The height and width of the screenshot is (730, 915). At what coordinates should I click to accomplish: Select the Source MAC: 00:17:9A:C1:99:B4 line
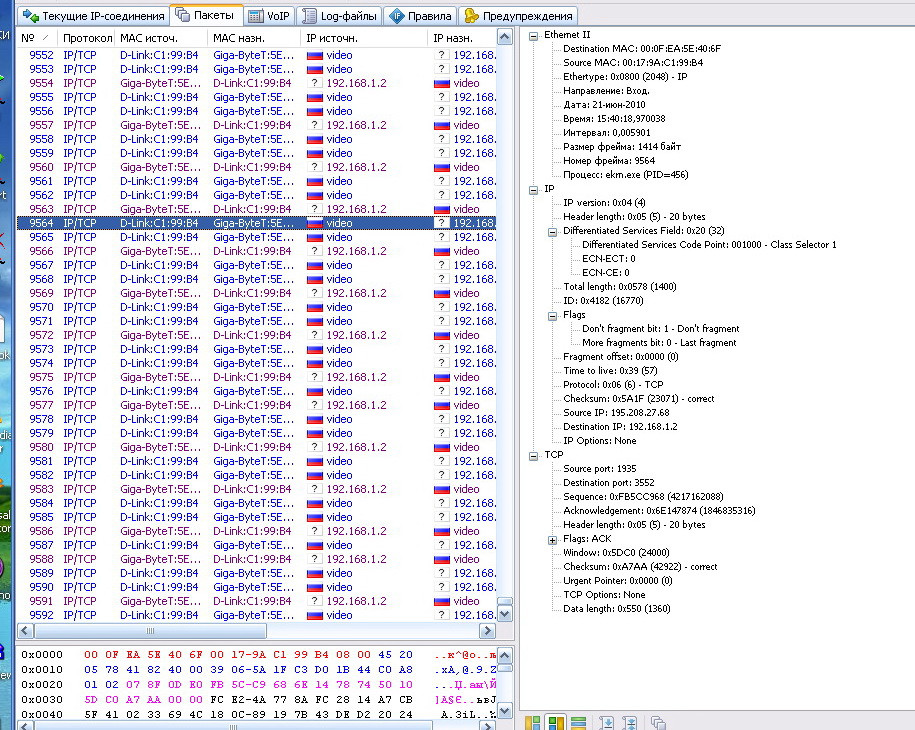633,63
